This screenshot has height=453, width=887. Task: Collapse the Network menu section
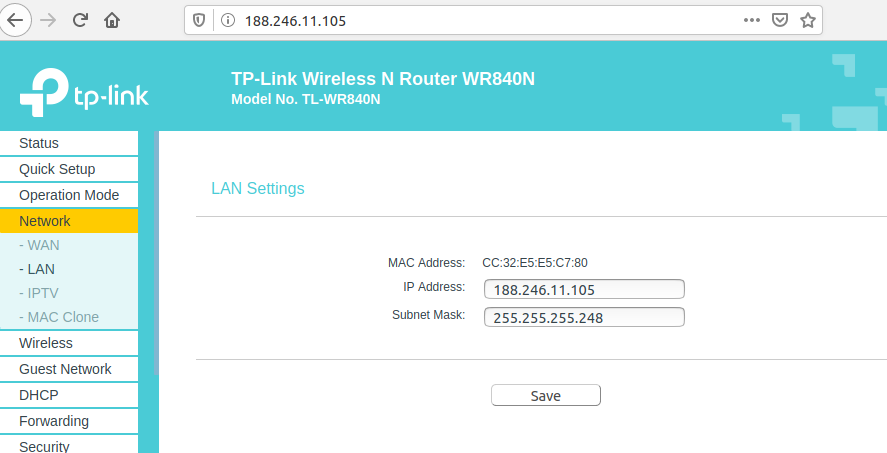tap(45, 221)
